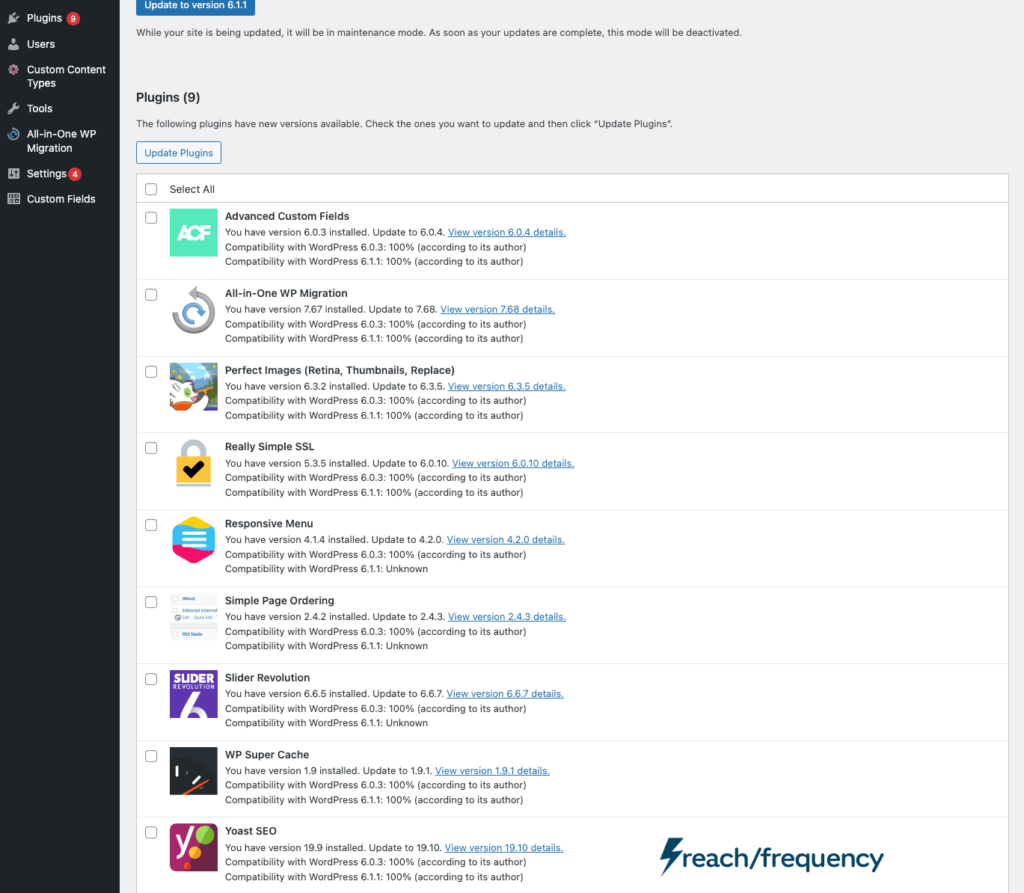Click 'Perfect Images (Retina, Thumbnails, Replace)' title
This screenshot has height=893, width=1024.
(x=340, y=370)
